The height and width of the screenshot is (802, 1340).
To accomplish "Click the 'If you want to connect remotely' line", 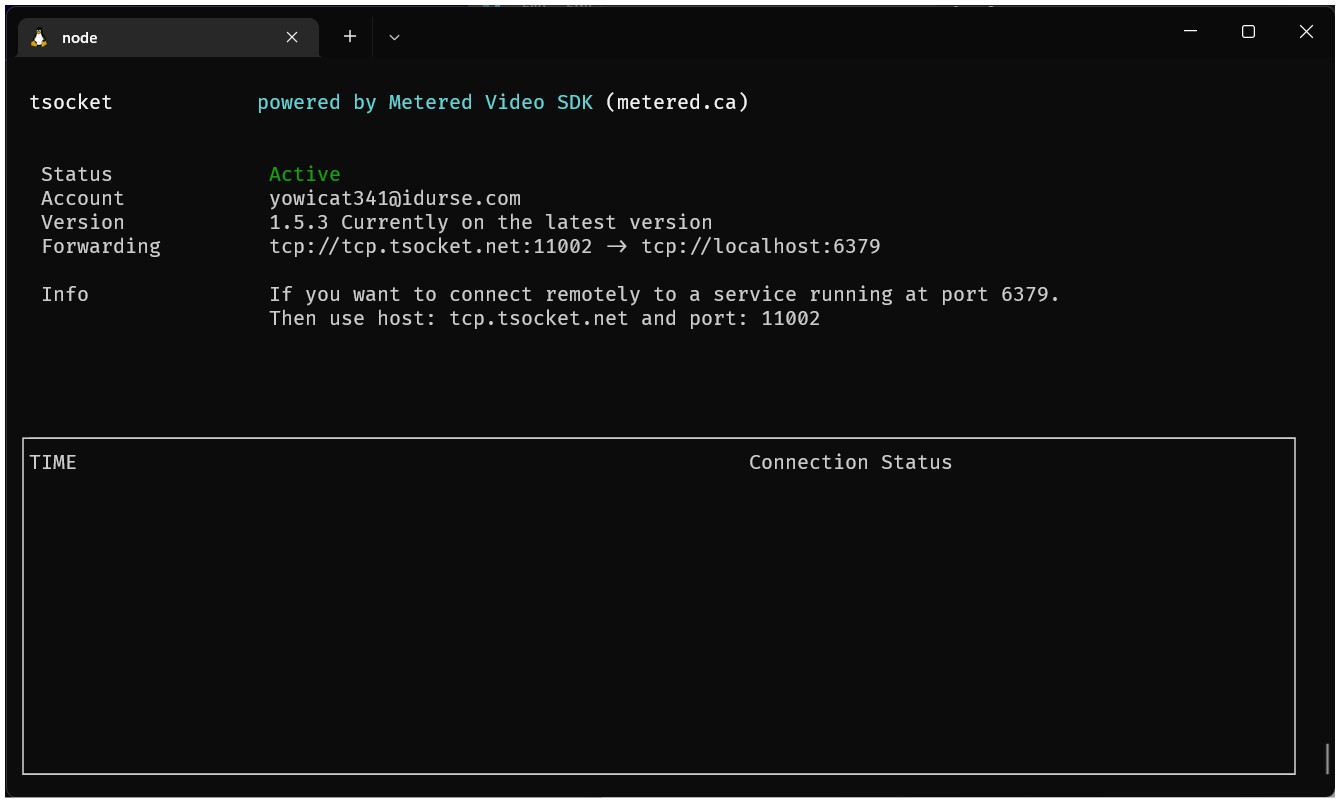I will pyautogui.click(x=664, y=294).
